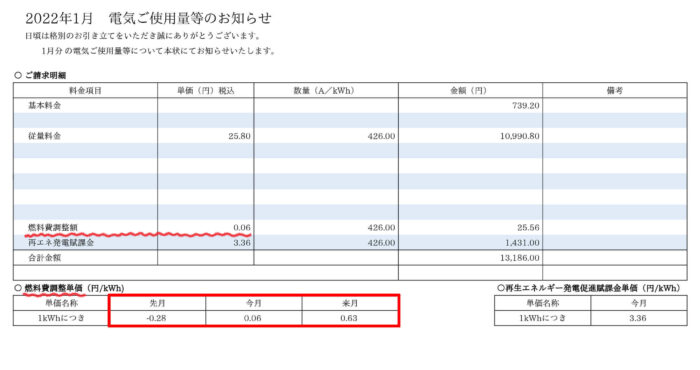The height and width of the screenshot is (370, 700).
Task: Click the '基本料金' row label
Action: 45,106
